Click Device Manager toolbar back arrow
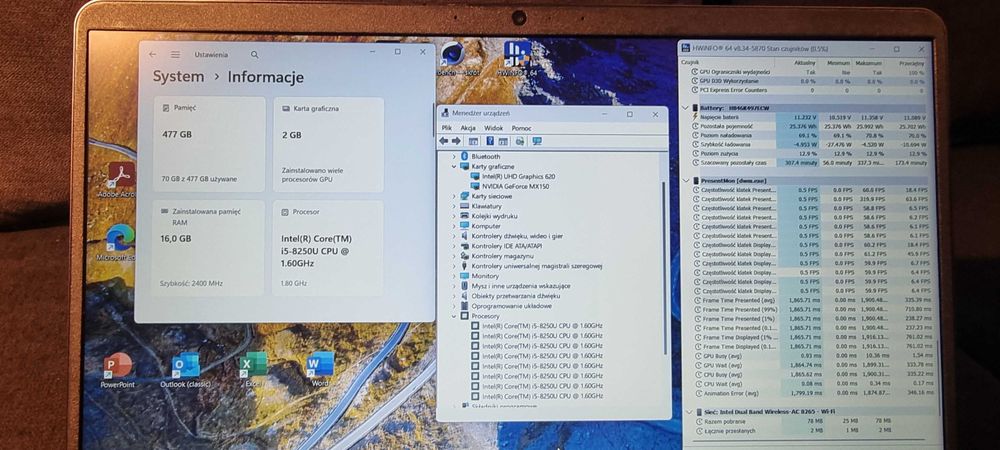1000x450 pixels. point(444,141)
